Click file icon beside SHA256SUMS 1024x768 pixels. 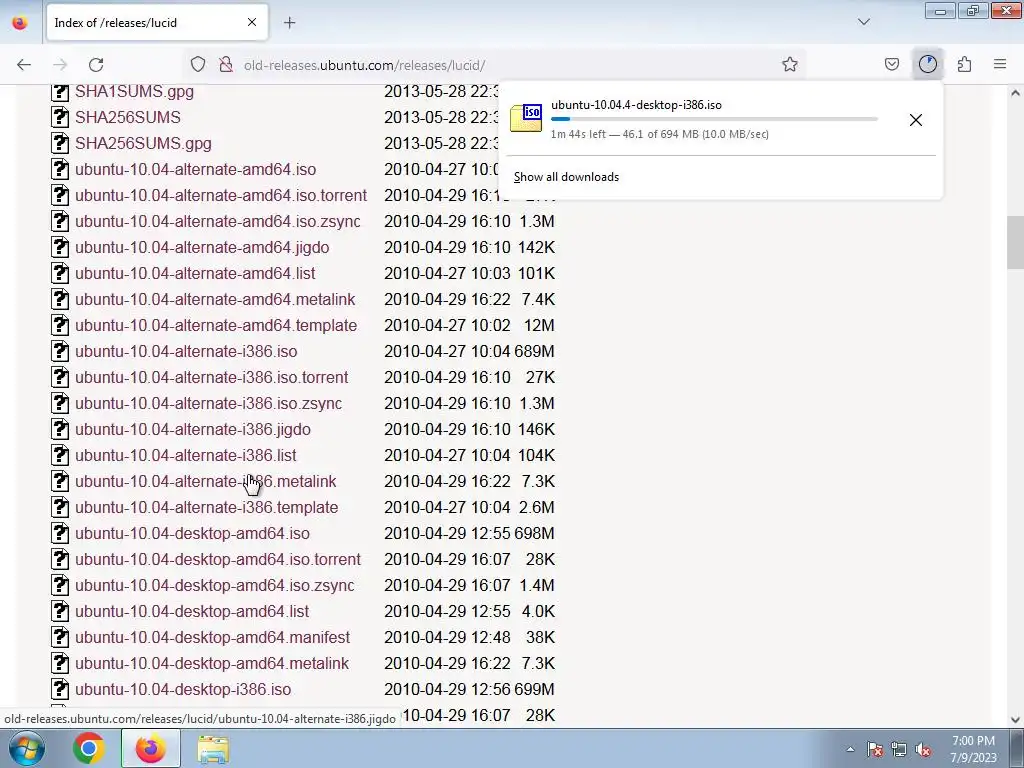point(60,118)
